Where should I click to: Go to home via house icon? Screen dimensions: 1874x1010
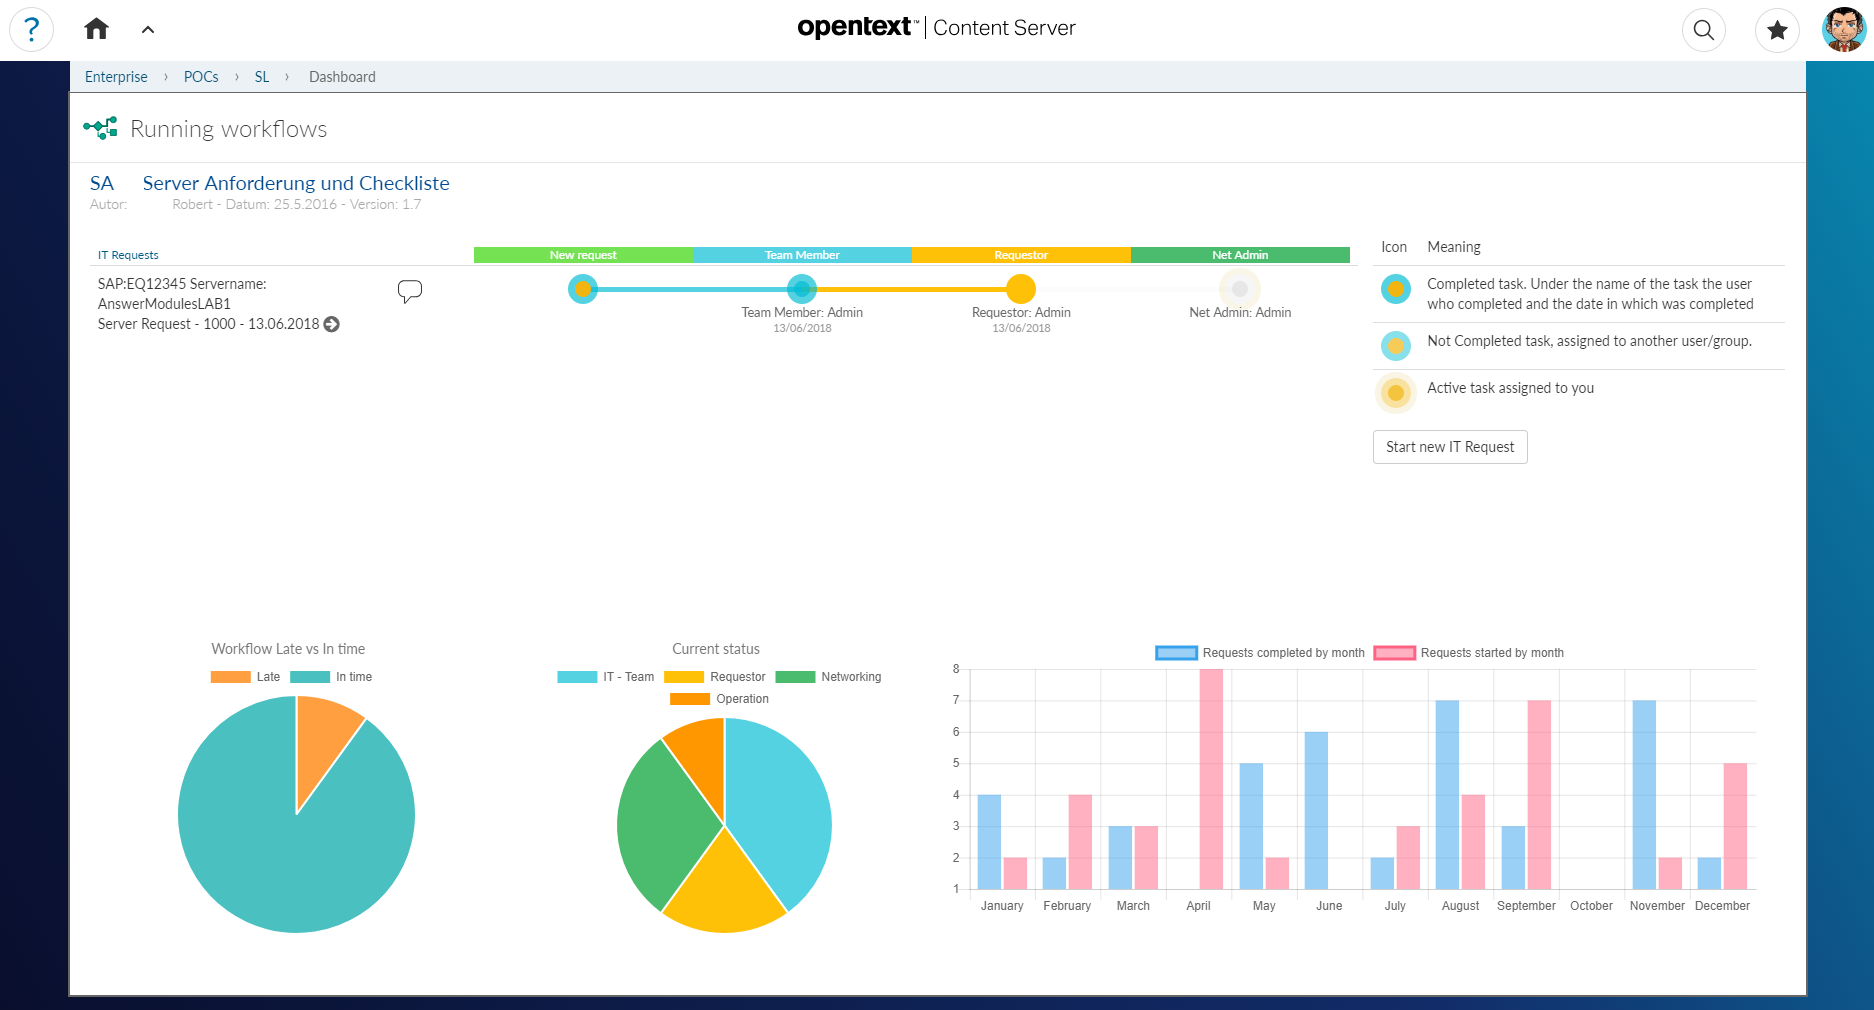point(96,29)
